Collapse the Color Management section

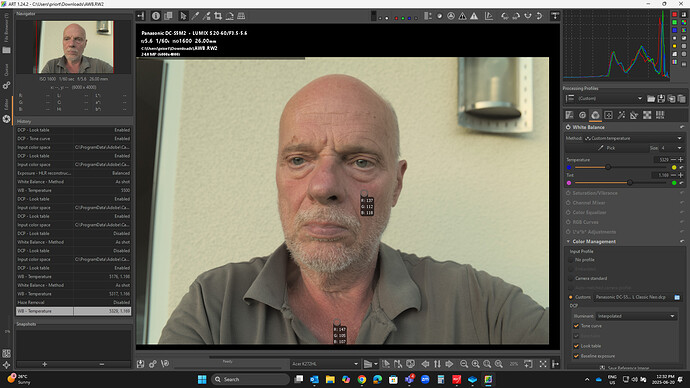point(568,242)
